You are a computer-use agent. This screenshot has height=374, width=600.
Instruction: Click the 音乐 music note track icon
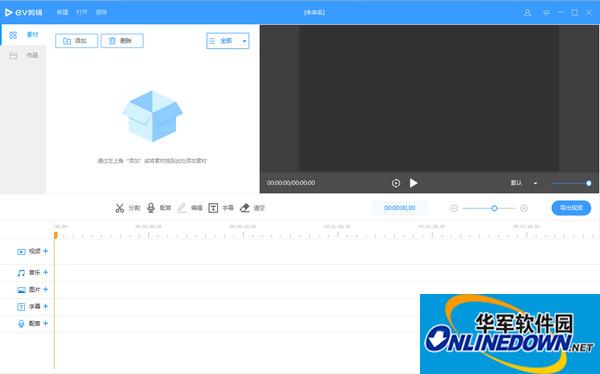21,273
